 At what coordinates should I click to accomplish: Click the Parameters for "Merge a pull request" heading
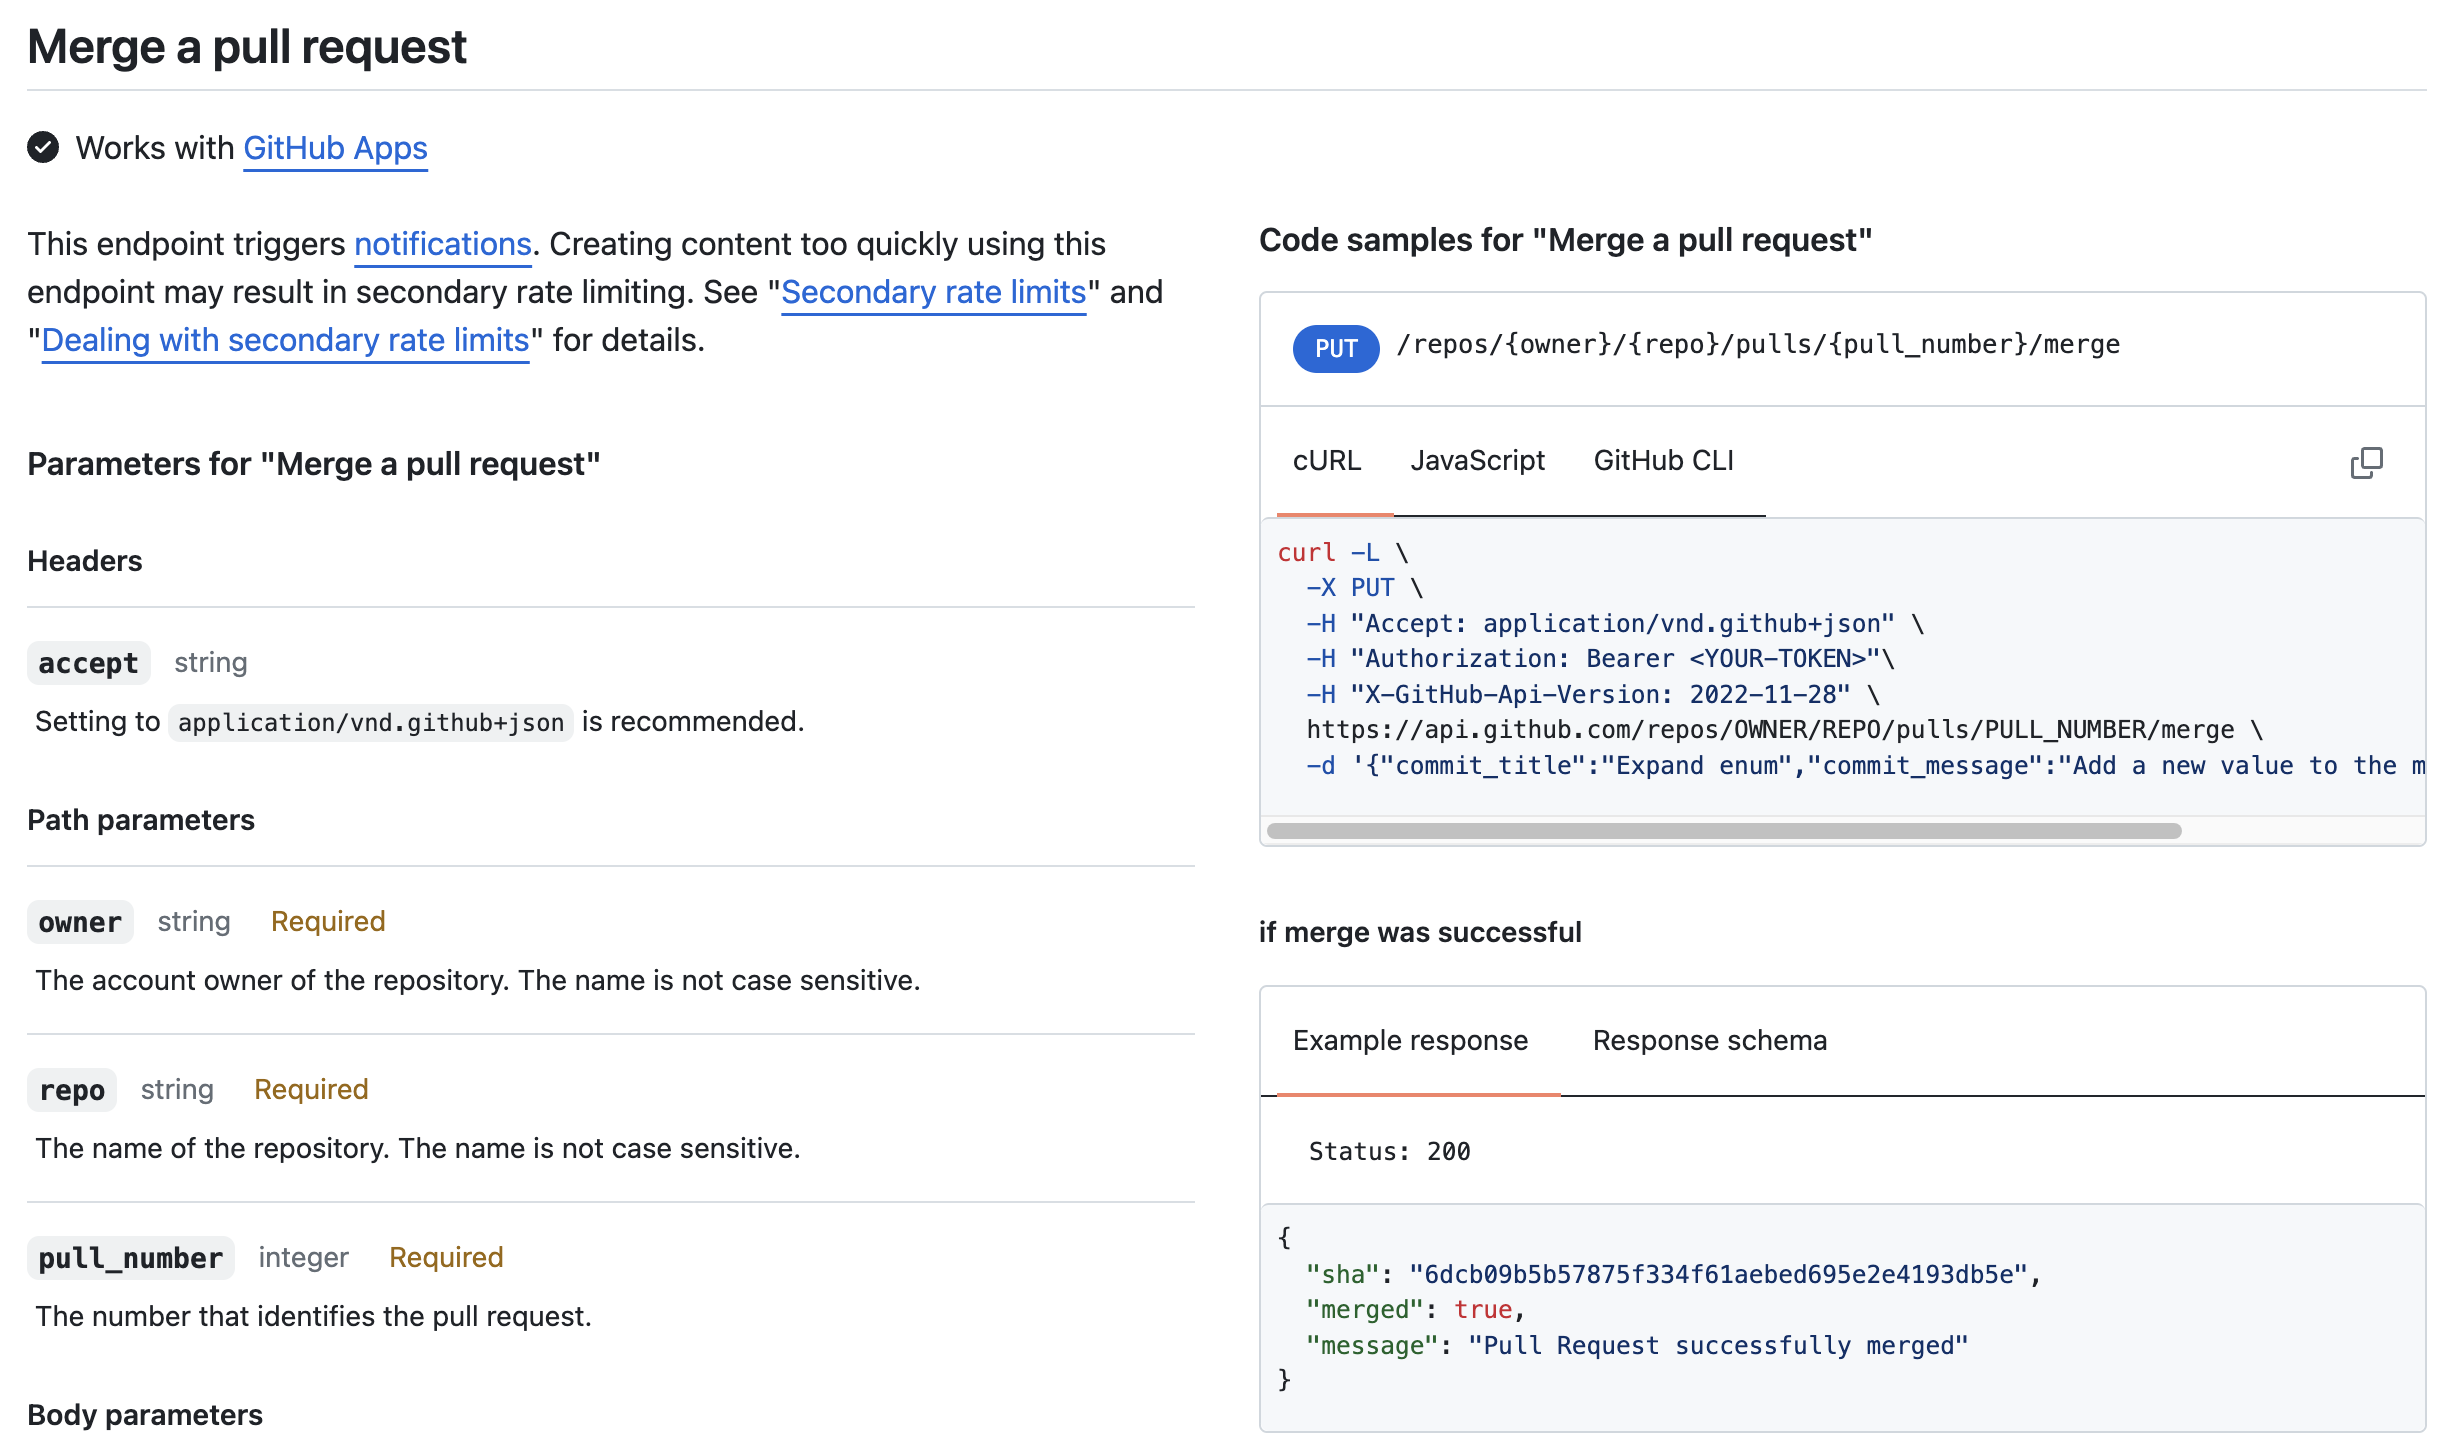(x=314, y=464)
